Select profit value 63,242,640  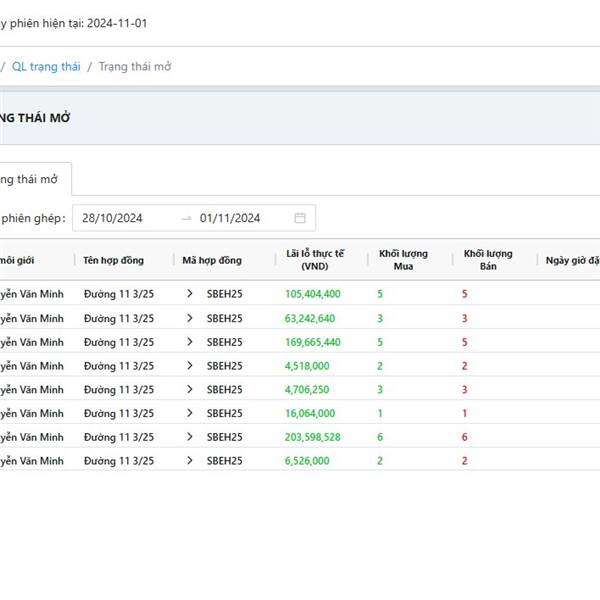[310, 318]
